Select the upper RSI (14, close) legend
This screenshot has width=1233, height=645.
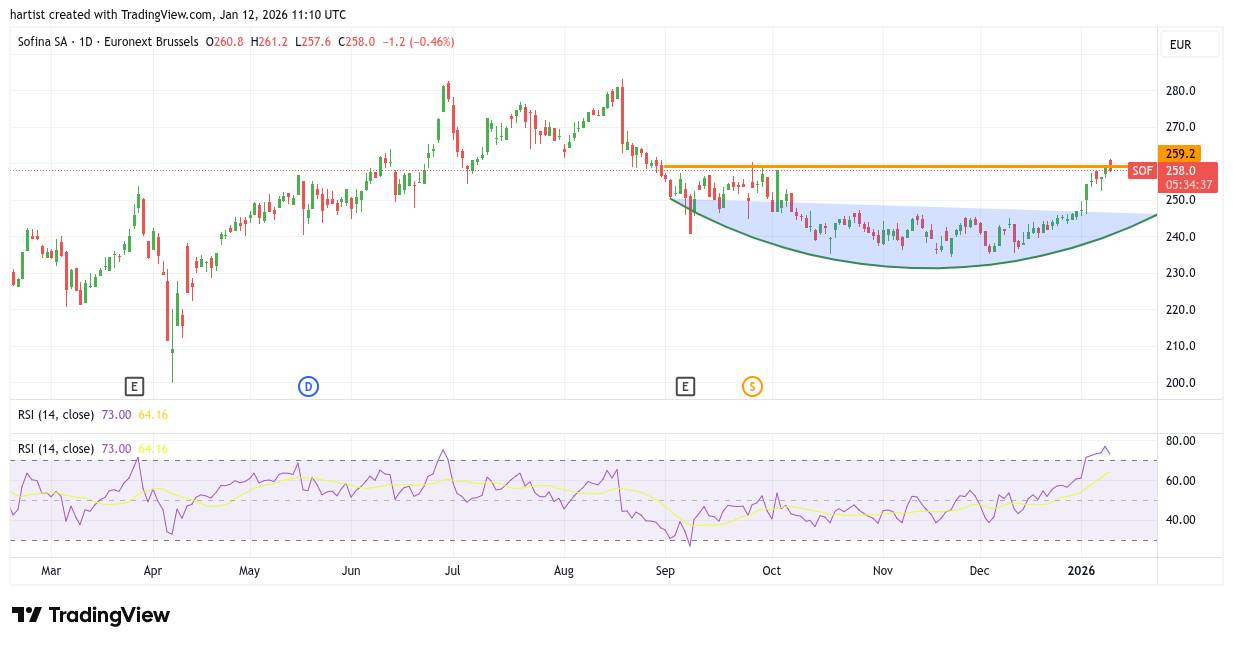pos(56,414)
